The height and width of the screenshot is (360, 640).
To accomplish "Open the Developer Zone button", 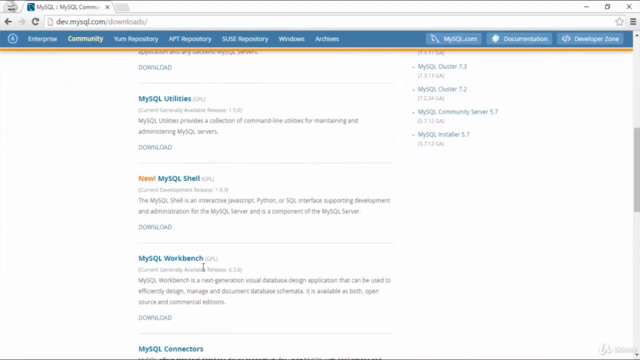I will point(591,39).
